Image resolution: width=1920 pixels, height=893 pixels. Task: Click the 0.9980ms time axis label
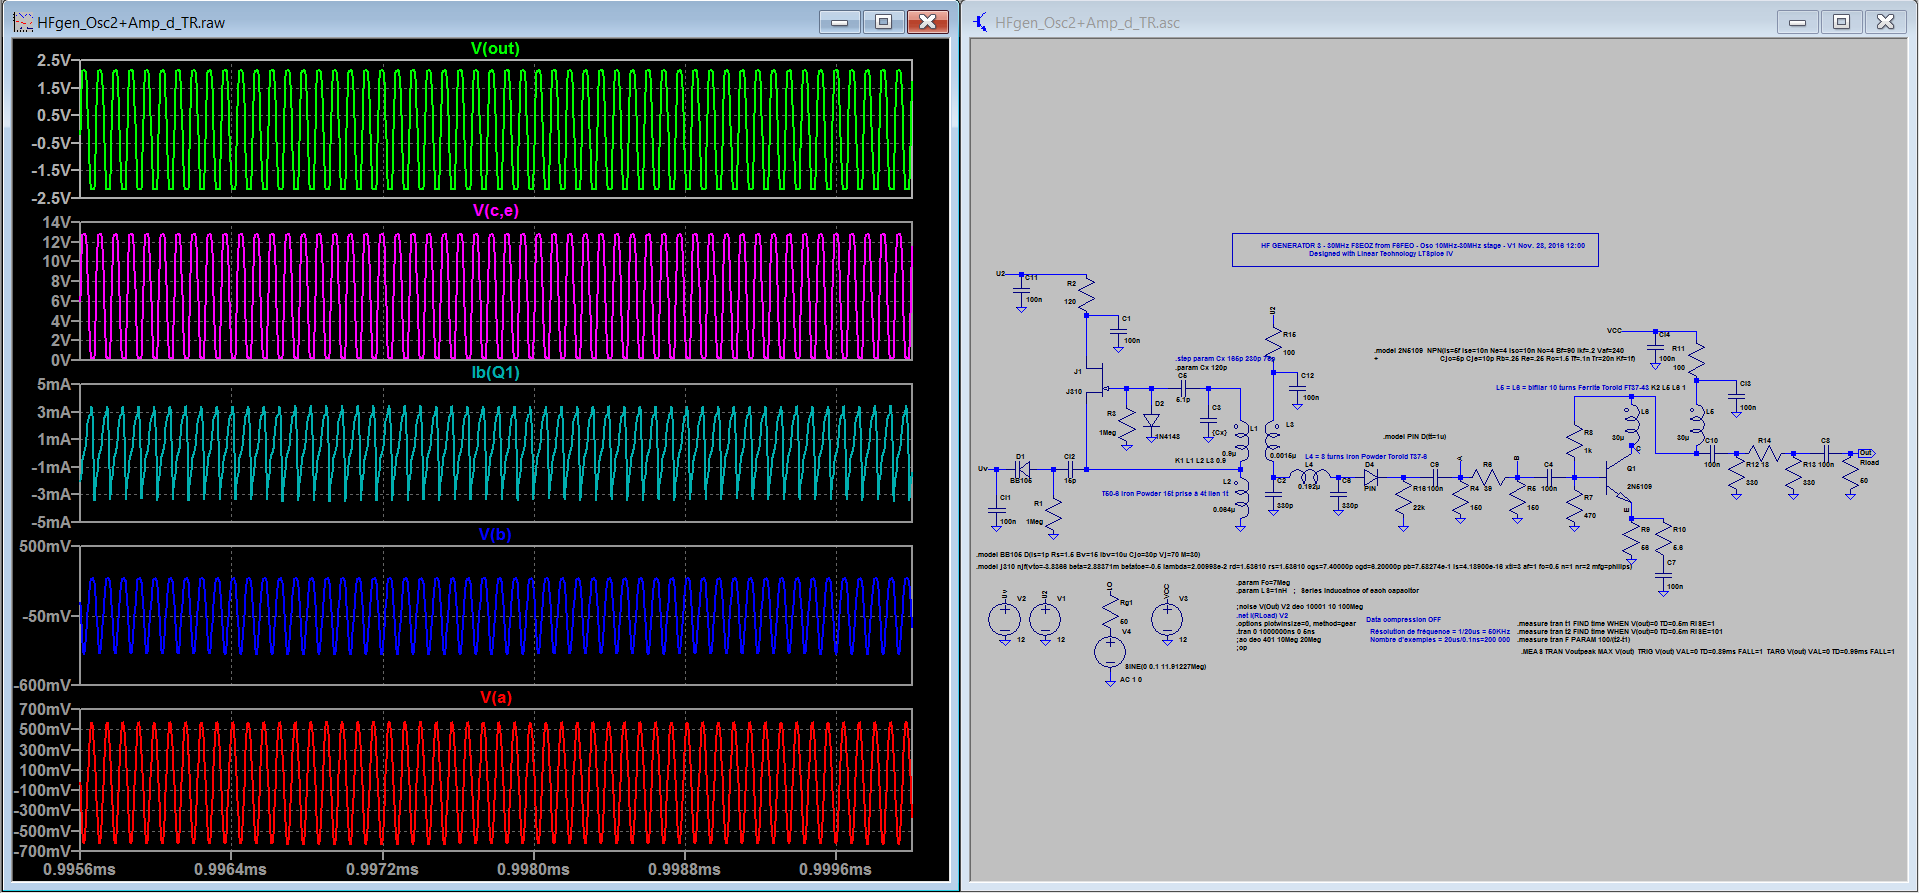click(533, 869)
